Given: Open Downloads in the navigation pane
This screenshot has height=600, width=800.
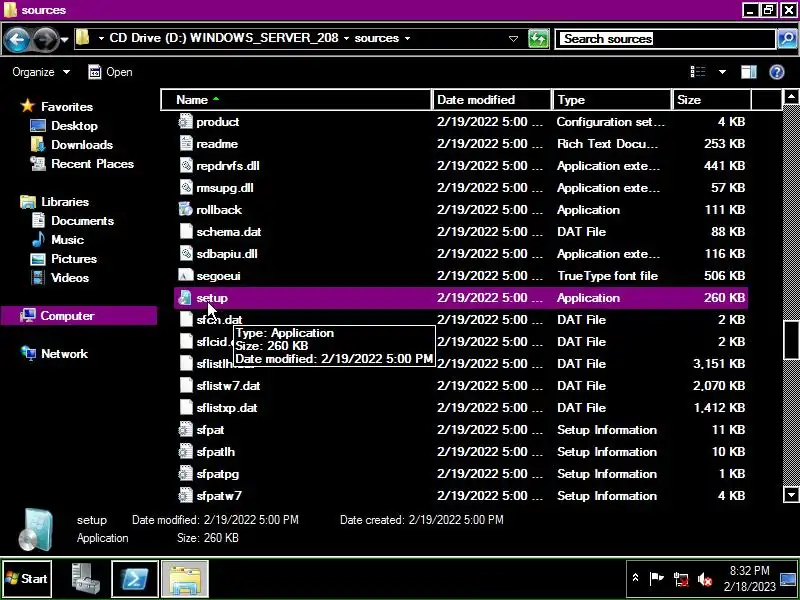Looking at the screenshot, I should 82,145.
